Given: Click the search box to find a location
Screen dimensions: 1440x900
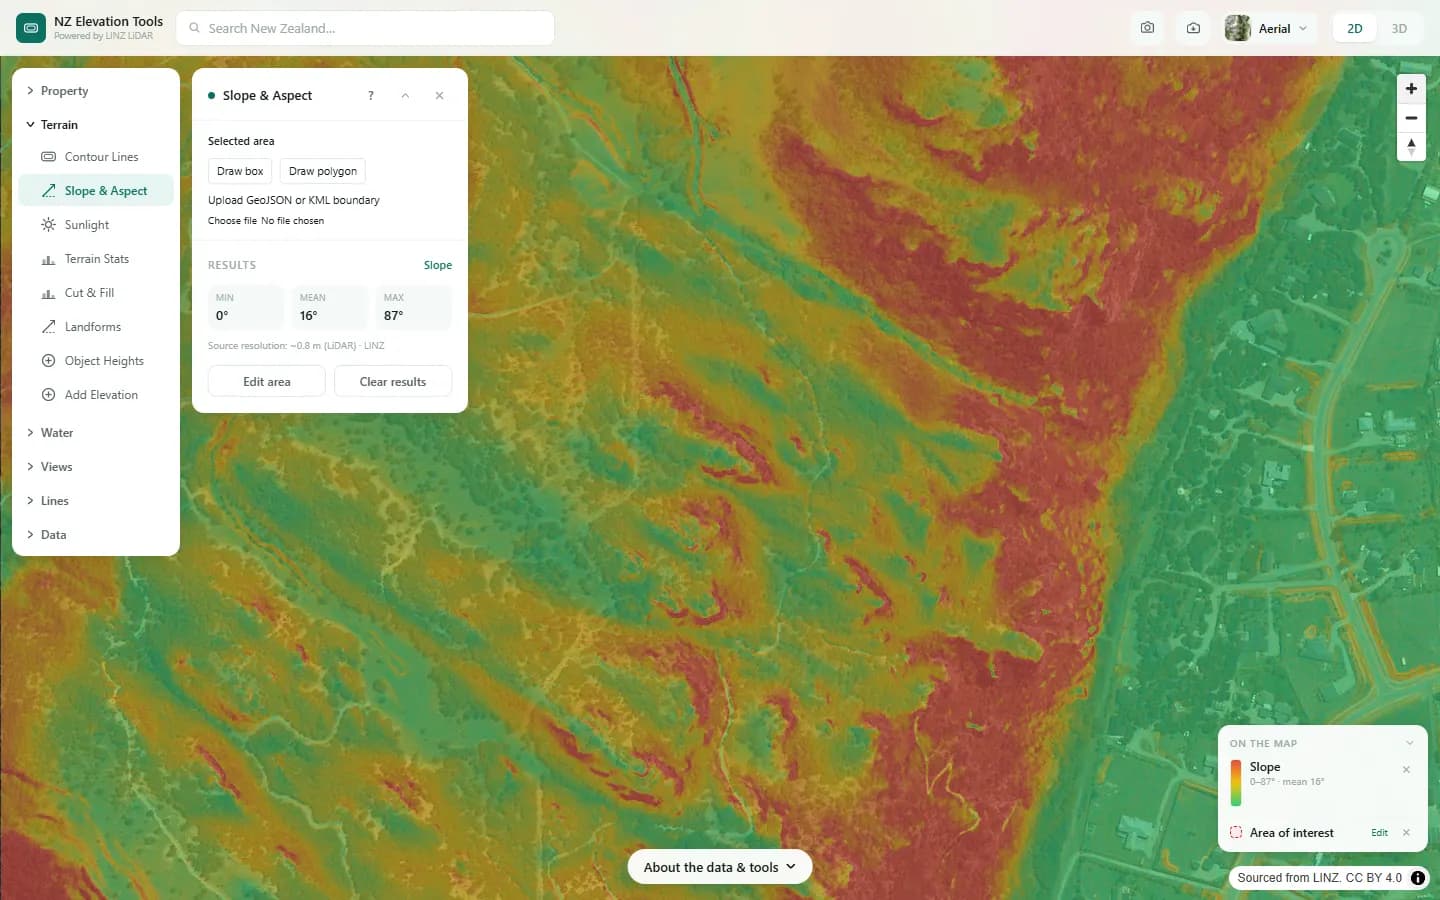Looking at the screenshot, I should pyautogui.click(x=365, y=28).
